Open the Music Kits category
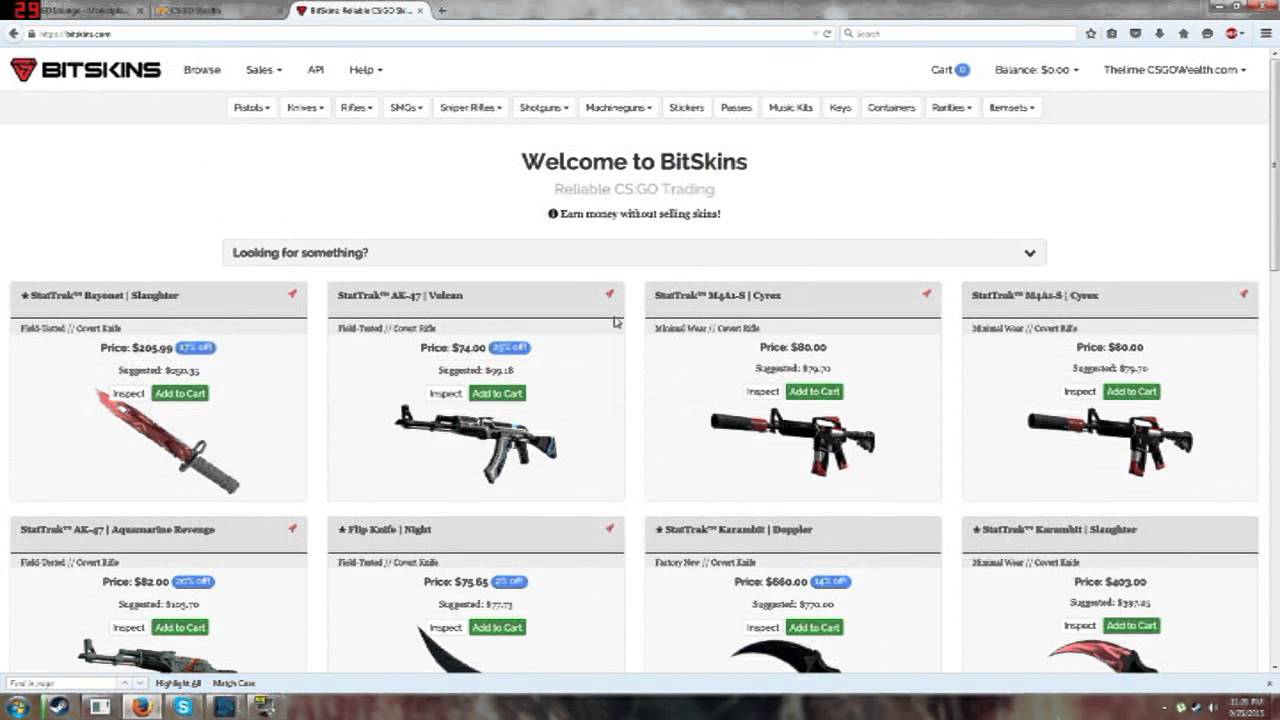 click(x=790, y=107)
